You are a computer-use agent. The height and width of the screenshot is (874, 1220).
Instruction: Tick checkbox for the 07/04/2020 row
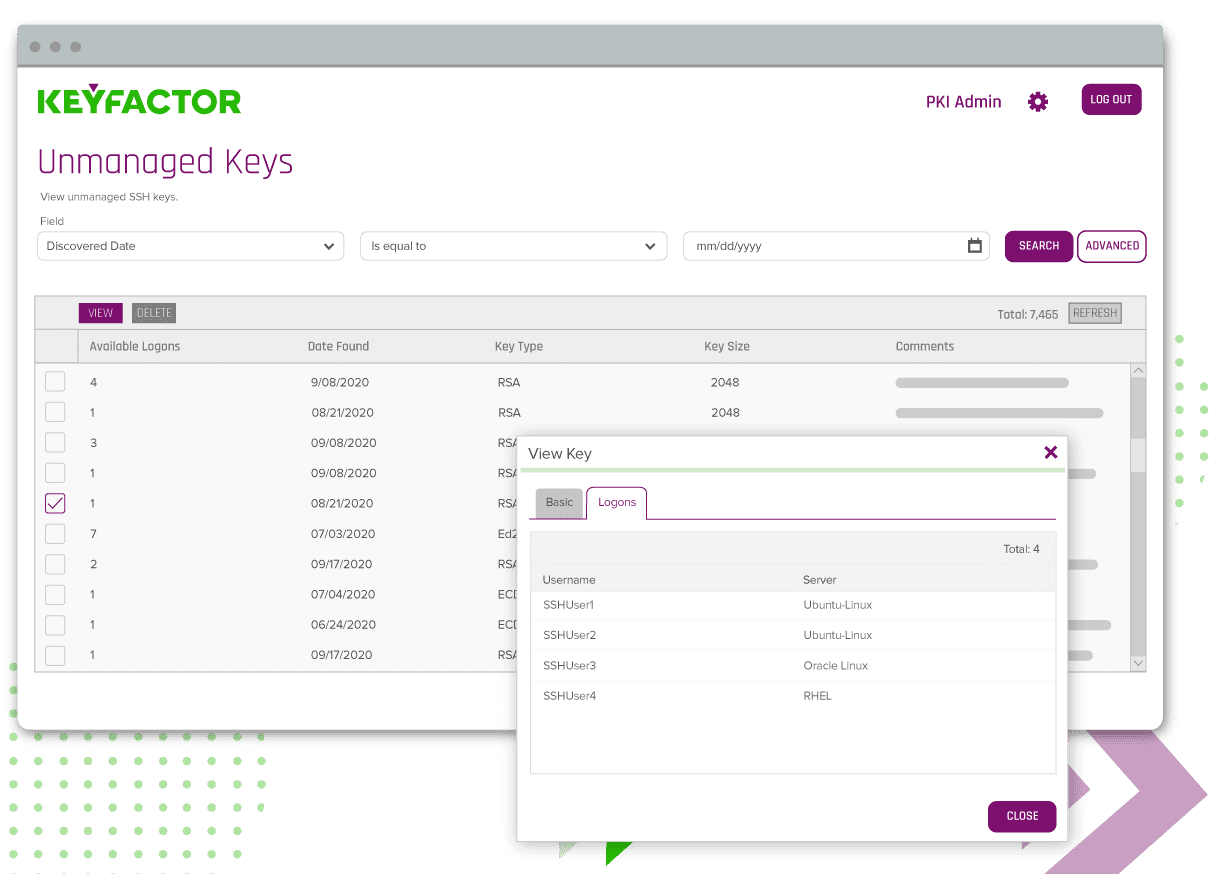point(55,595)
